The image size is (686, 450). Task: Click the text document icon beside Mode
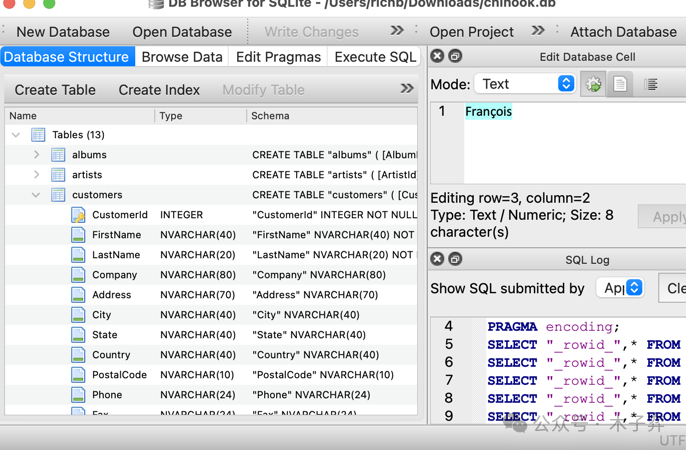click(x=620, y=85)
